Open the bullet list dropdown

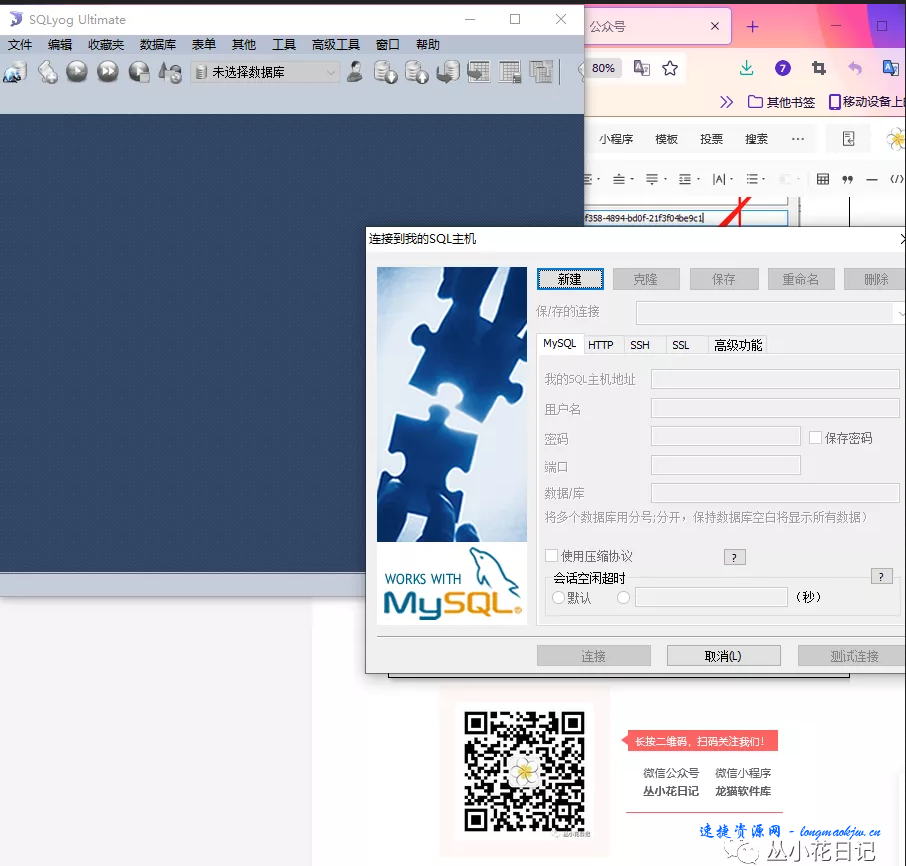click(756, 180)
